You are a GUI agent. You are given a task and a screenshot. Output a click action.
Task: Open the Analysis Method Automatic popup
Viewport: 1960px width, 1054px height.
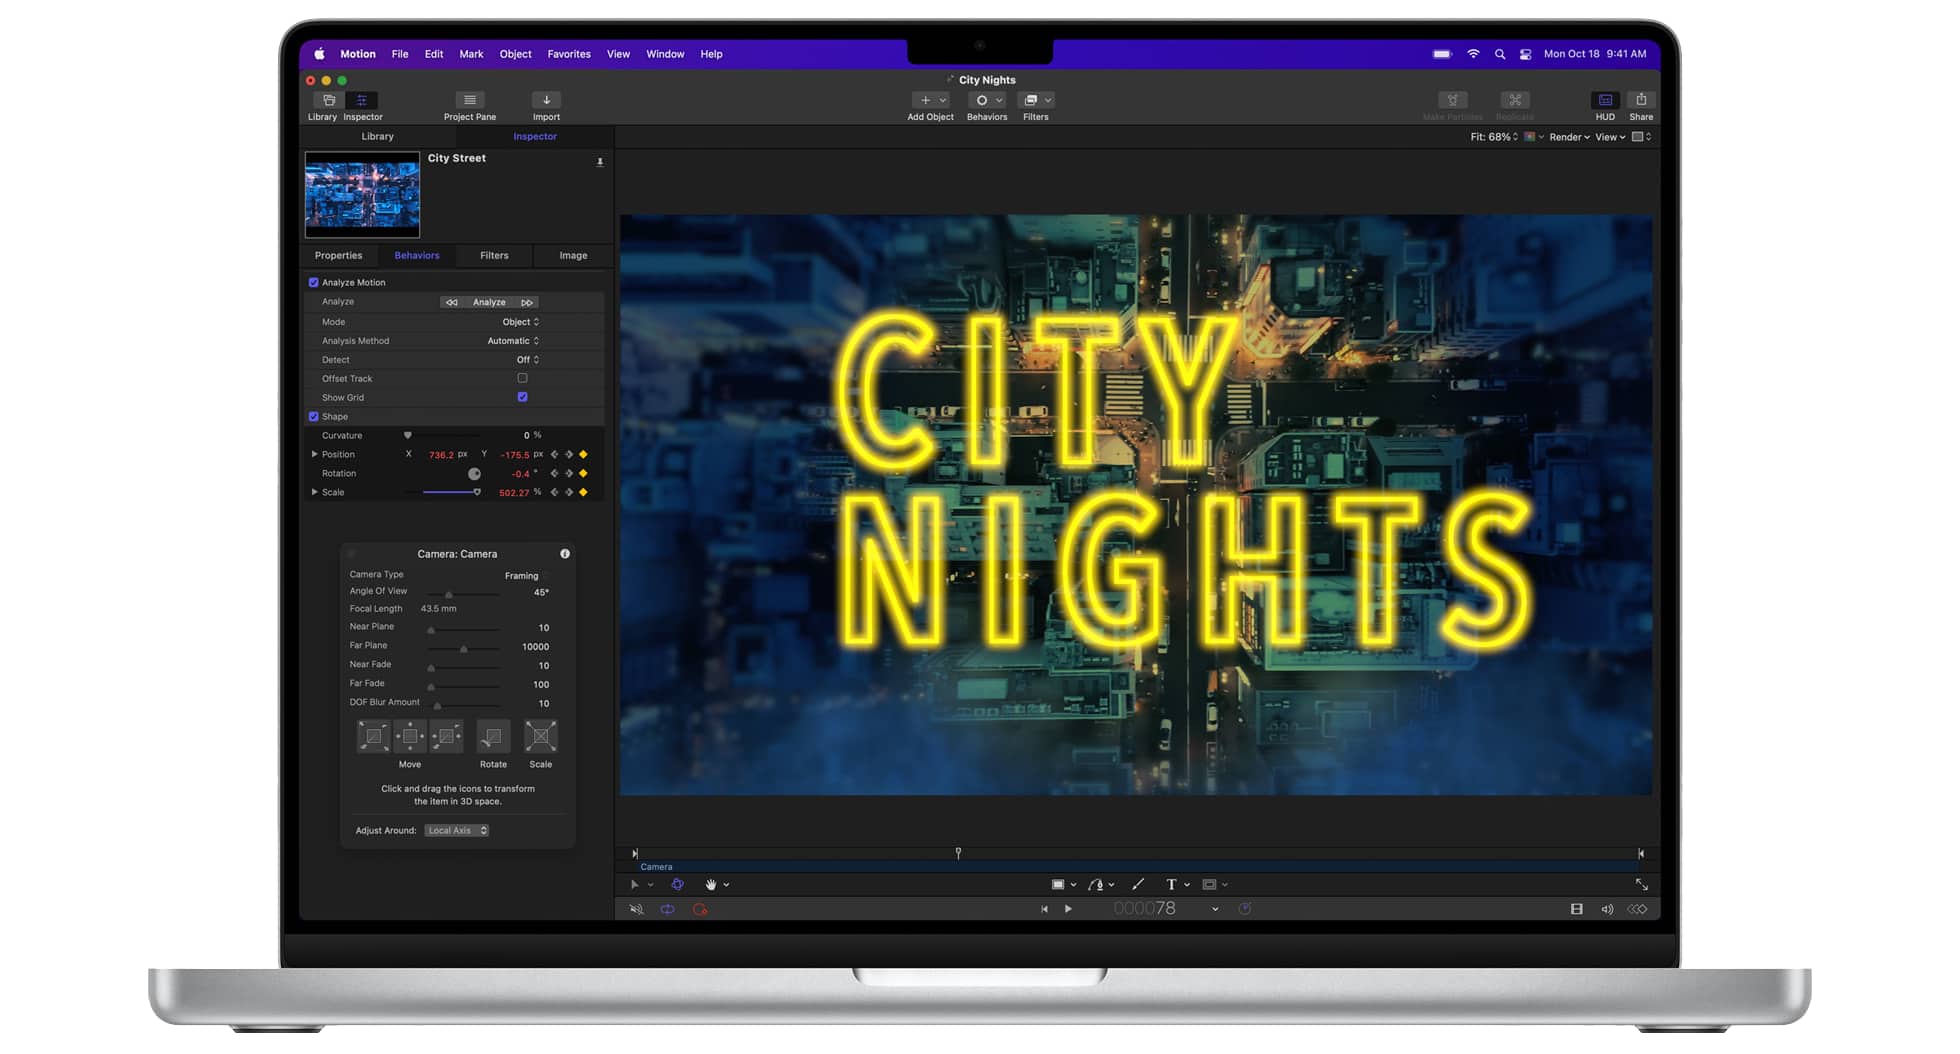tap(513, 341)
